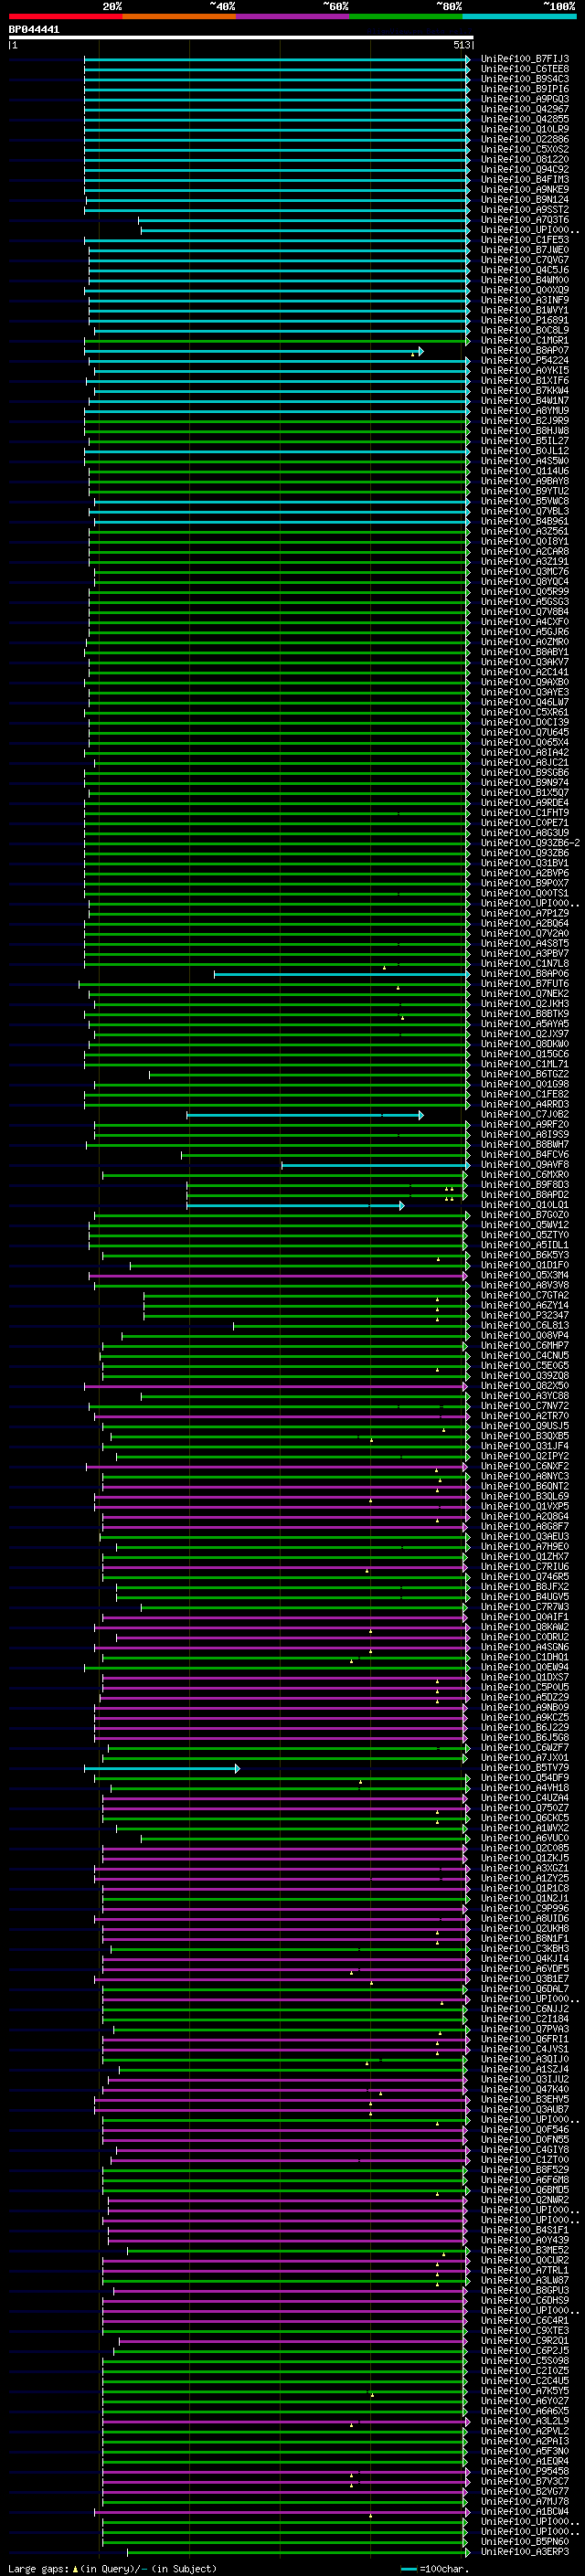Click the red 20% identity legend segment
This screenshot has width=585, height=2576.
(65, 16)
